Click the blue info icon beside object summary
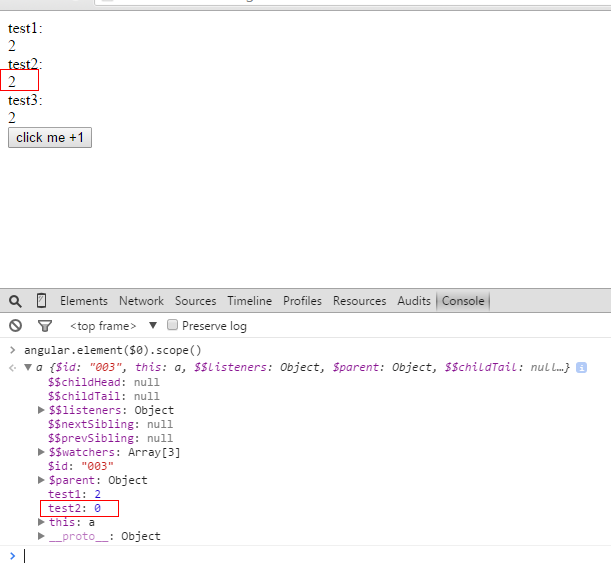This screenshot has width=611, height=571. [582, 368]
